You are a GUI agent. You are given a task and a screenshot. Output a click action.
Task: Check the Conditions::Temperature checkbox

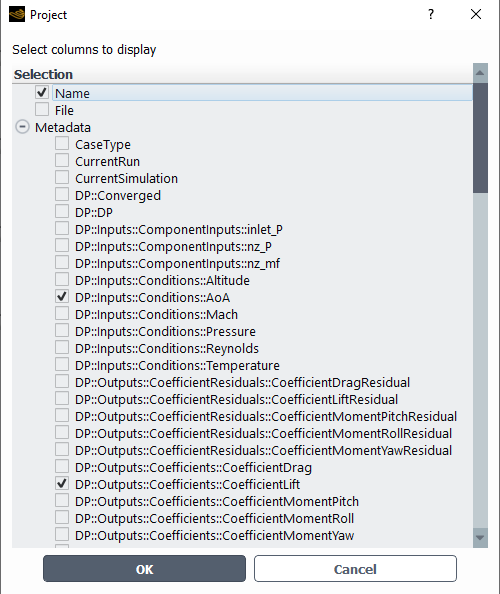pyautogui.click(x=62, y=365)
